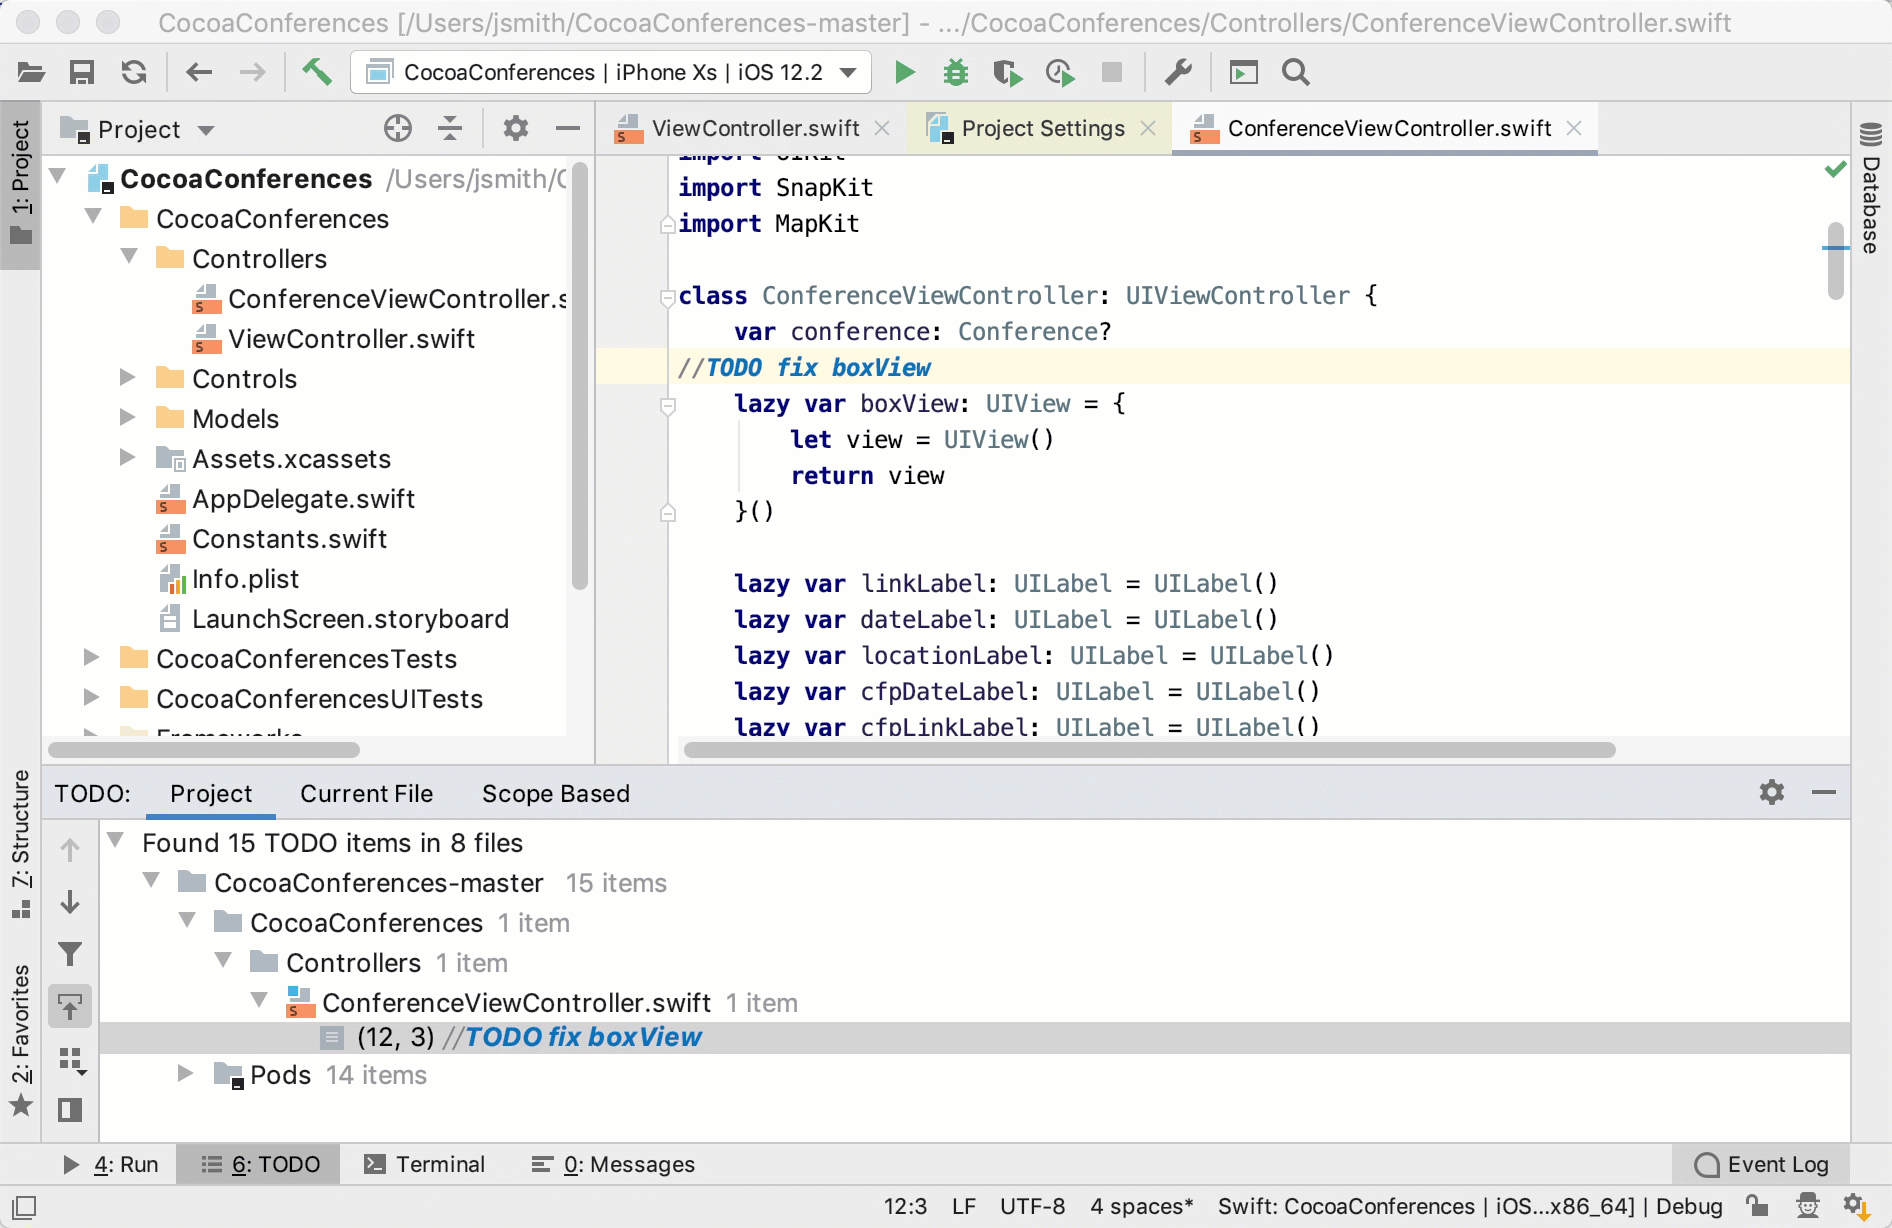Expand the CocoaConferencesTests folder
The width and height of the screenshot is (1892, 1228).
91,658
